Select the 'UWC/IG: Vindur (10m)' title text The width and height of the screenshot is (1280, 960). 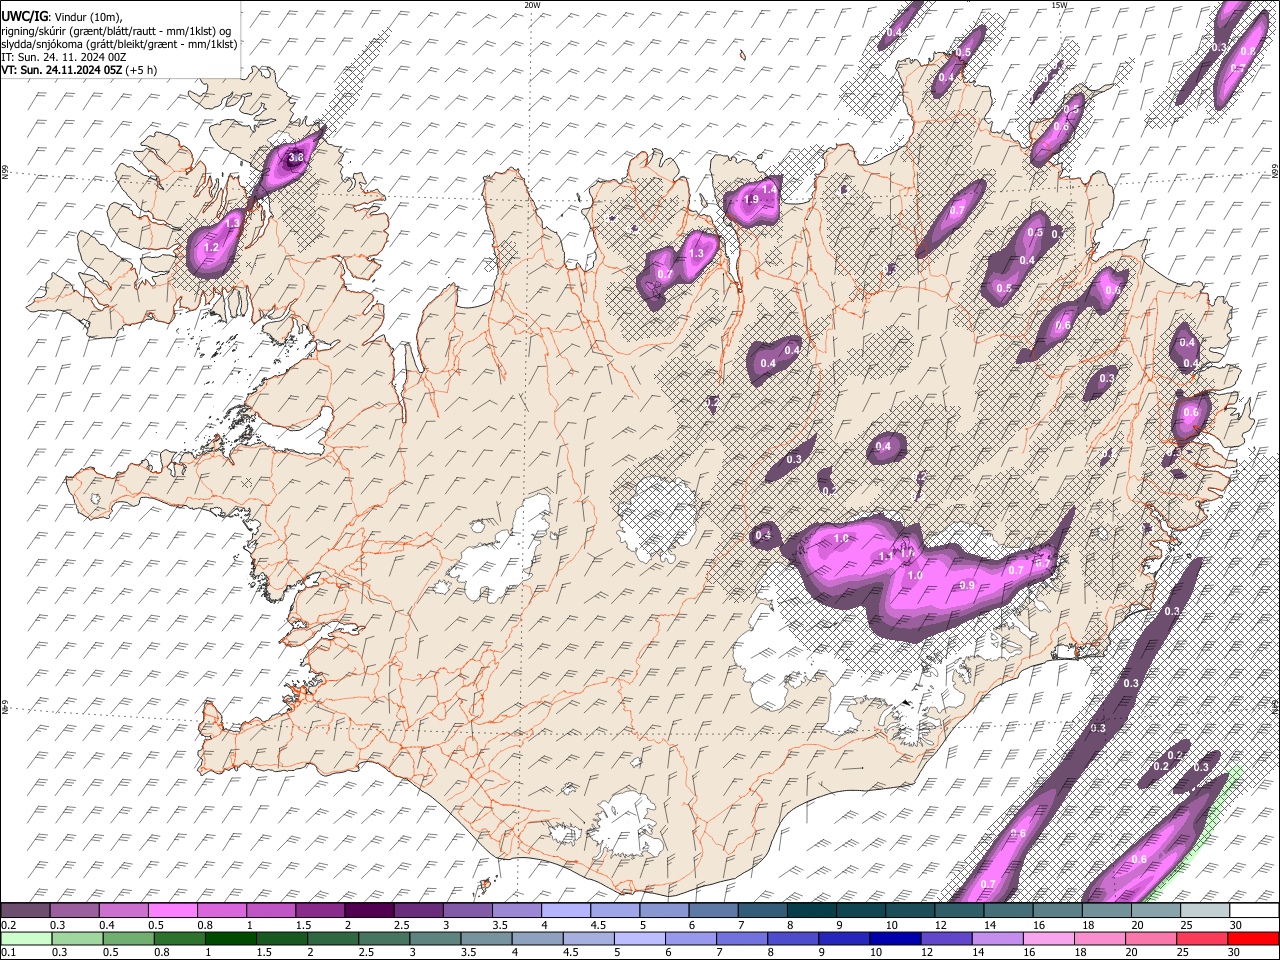[x=60, y=17]
